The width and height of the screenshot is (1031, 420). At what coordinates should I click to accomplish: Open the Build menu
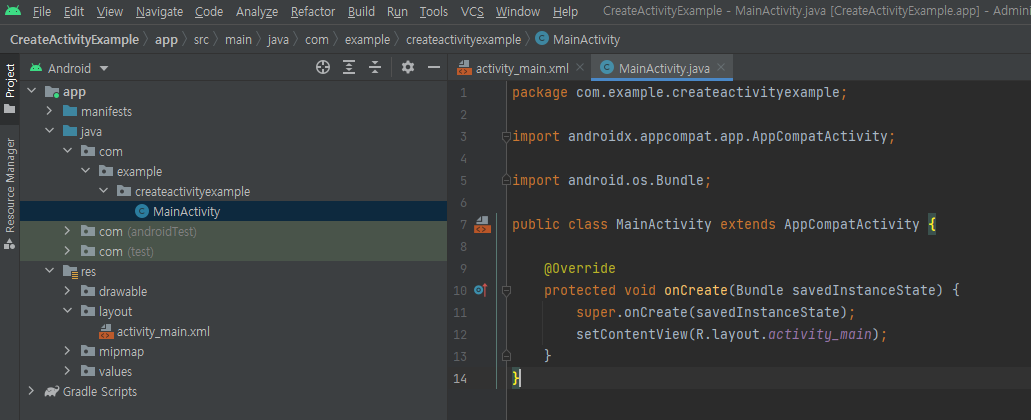[x=362, y=12]
